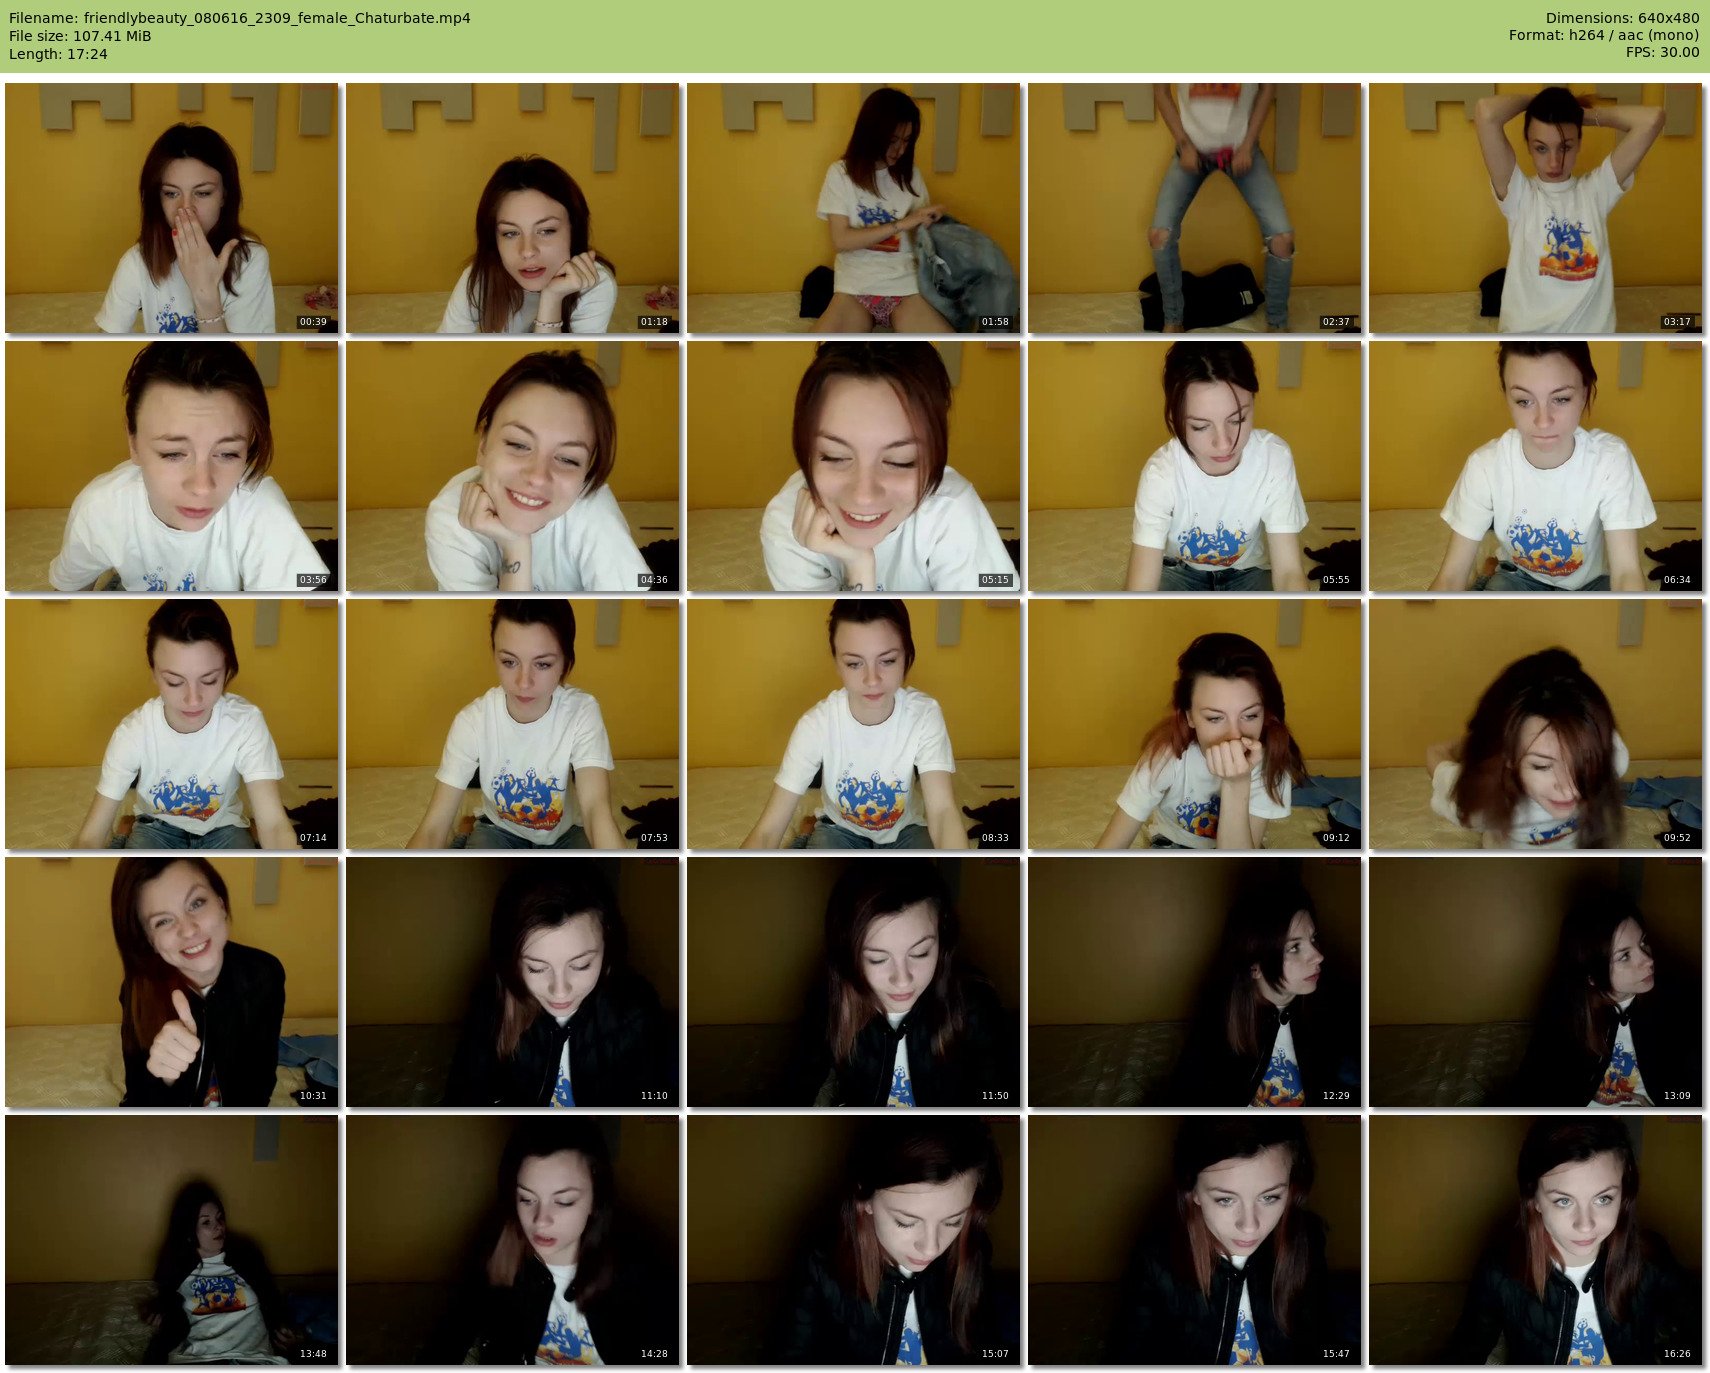Select the frame with timestamp 09:12

(1195, 724)
